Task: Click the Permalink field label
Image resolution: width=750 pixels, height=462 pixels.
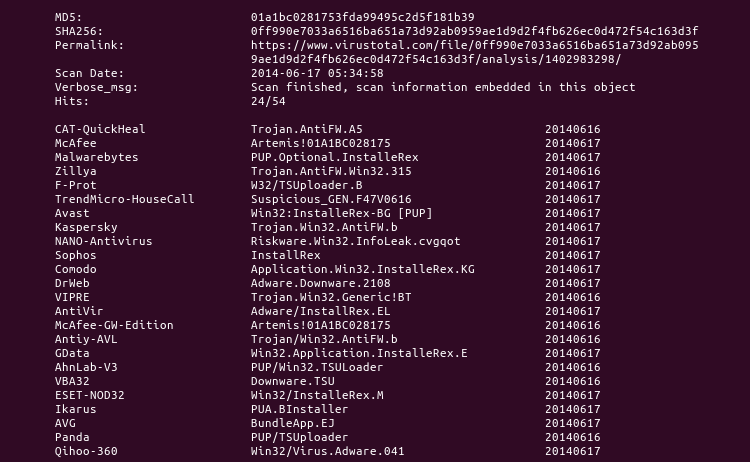Action: [89, 46]
